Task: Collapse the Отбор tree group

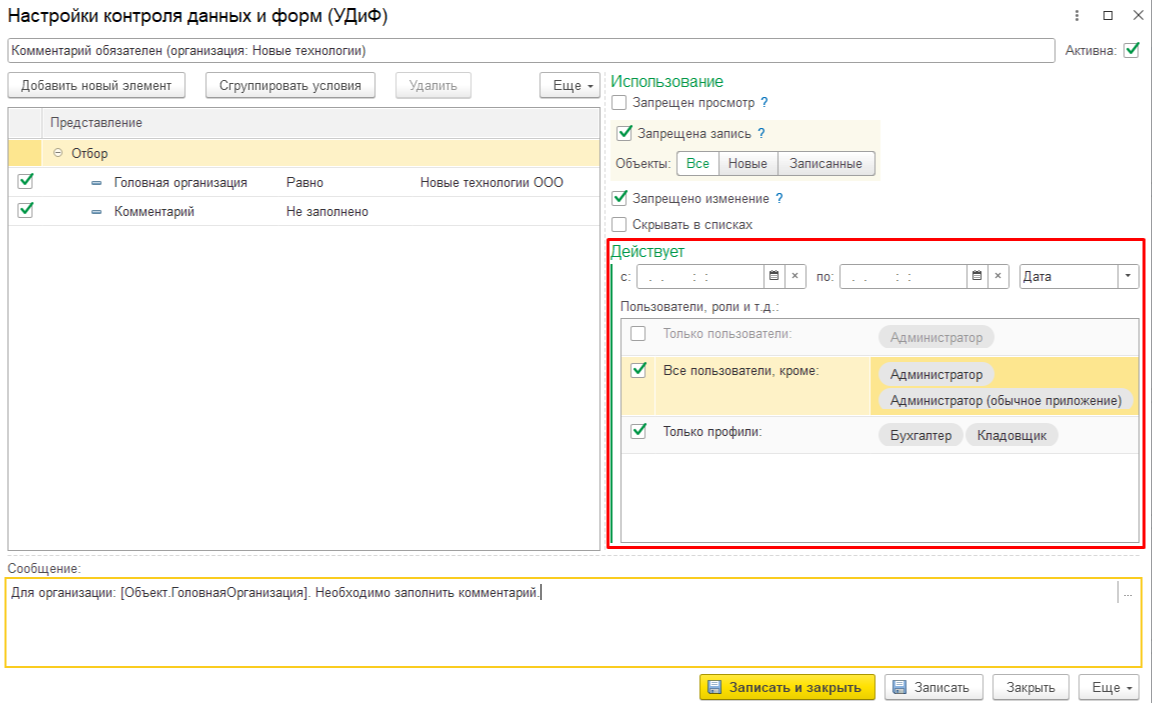Action: point(58,153)
